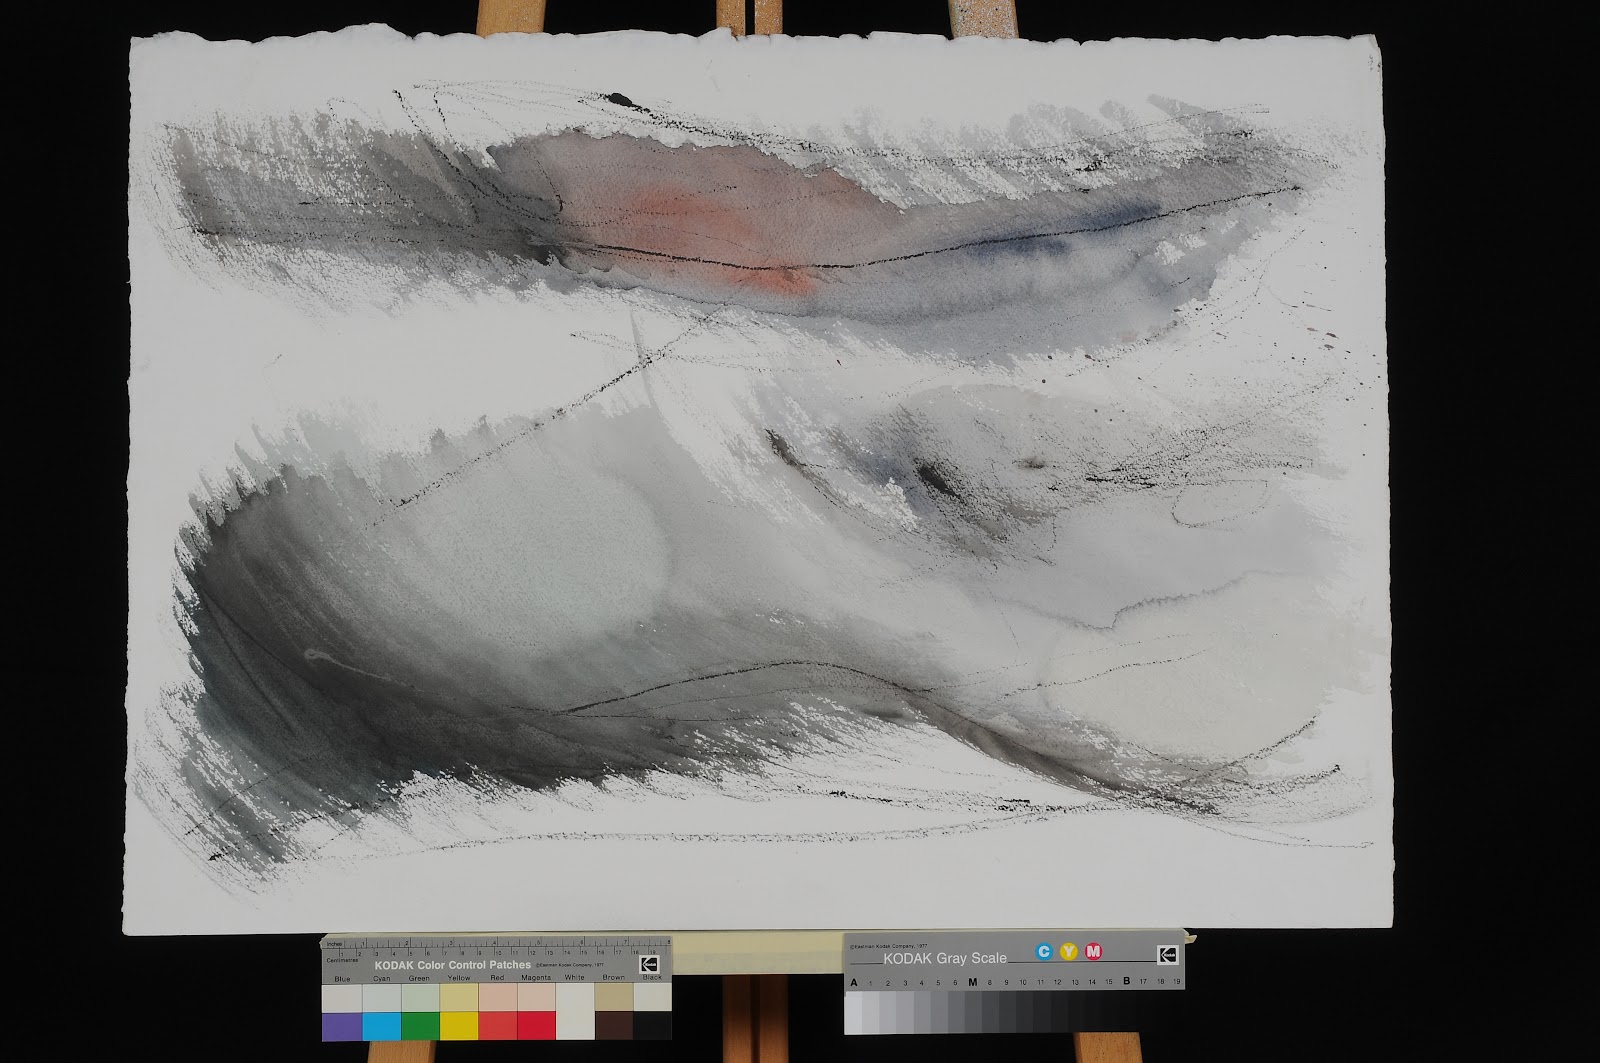This screenshot has width=1600, height=1063.
Task: Click the "19" step number on gray scale
Action: [x=1176, y=981]
